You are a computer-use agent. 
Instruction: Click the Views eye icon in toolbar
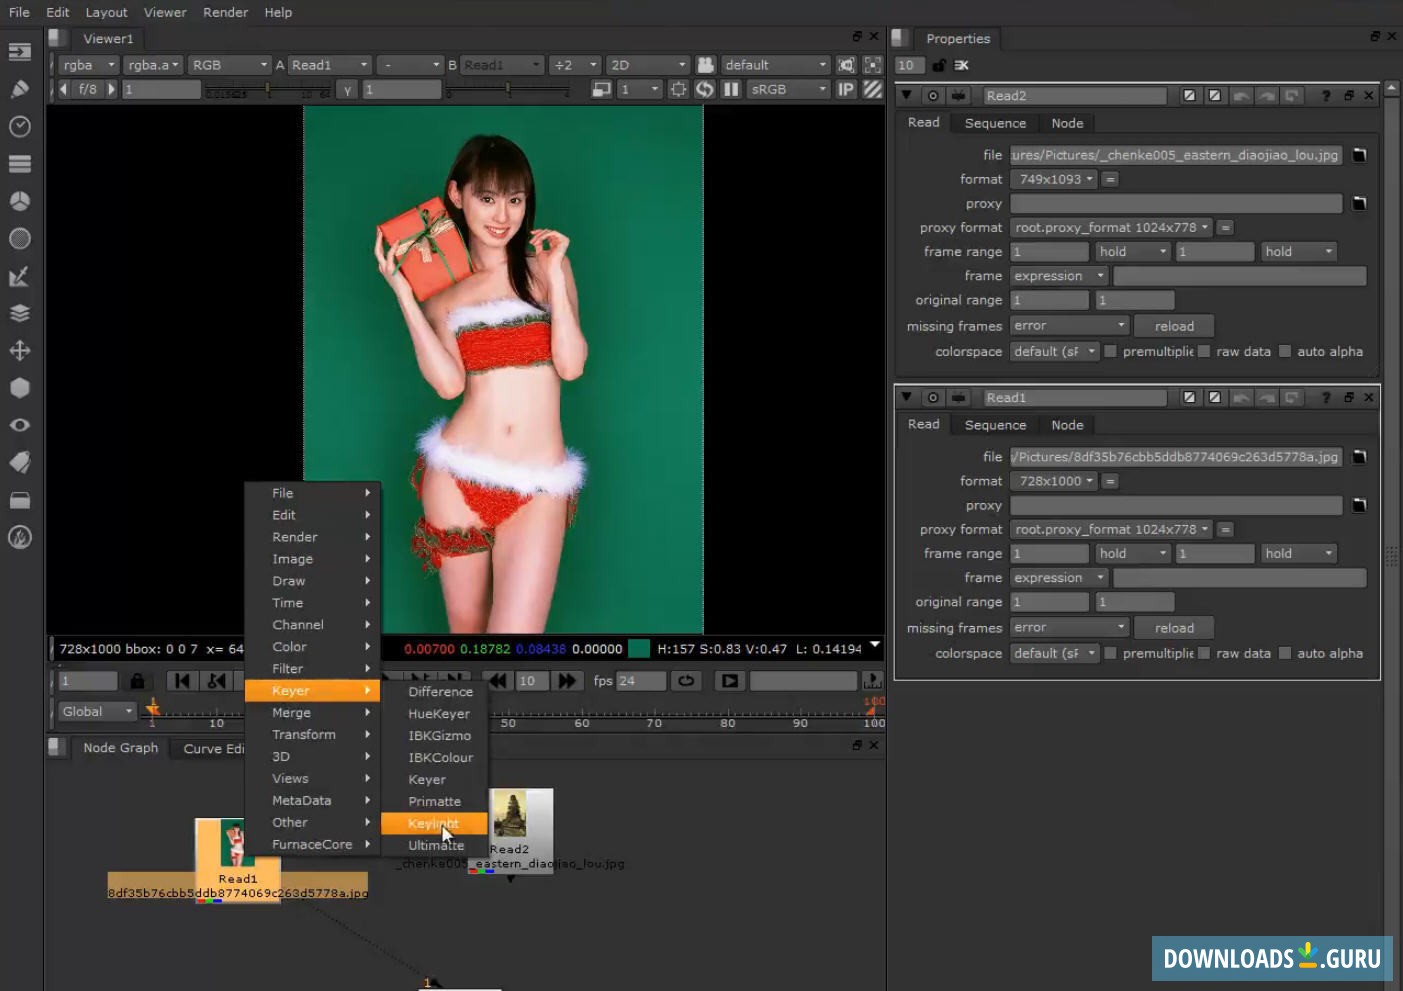[x=20, y=424]
